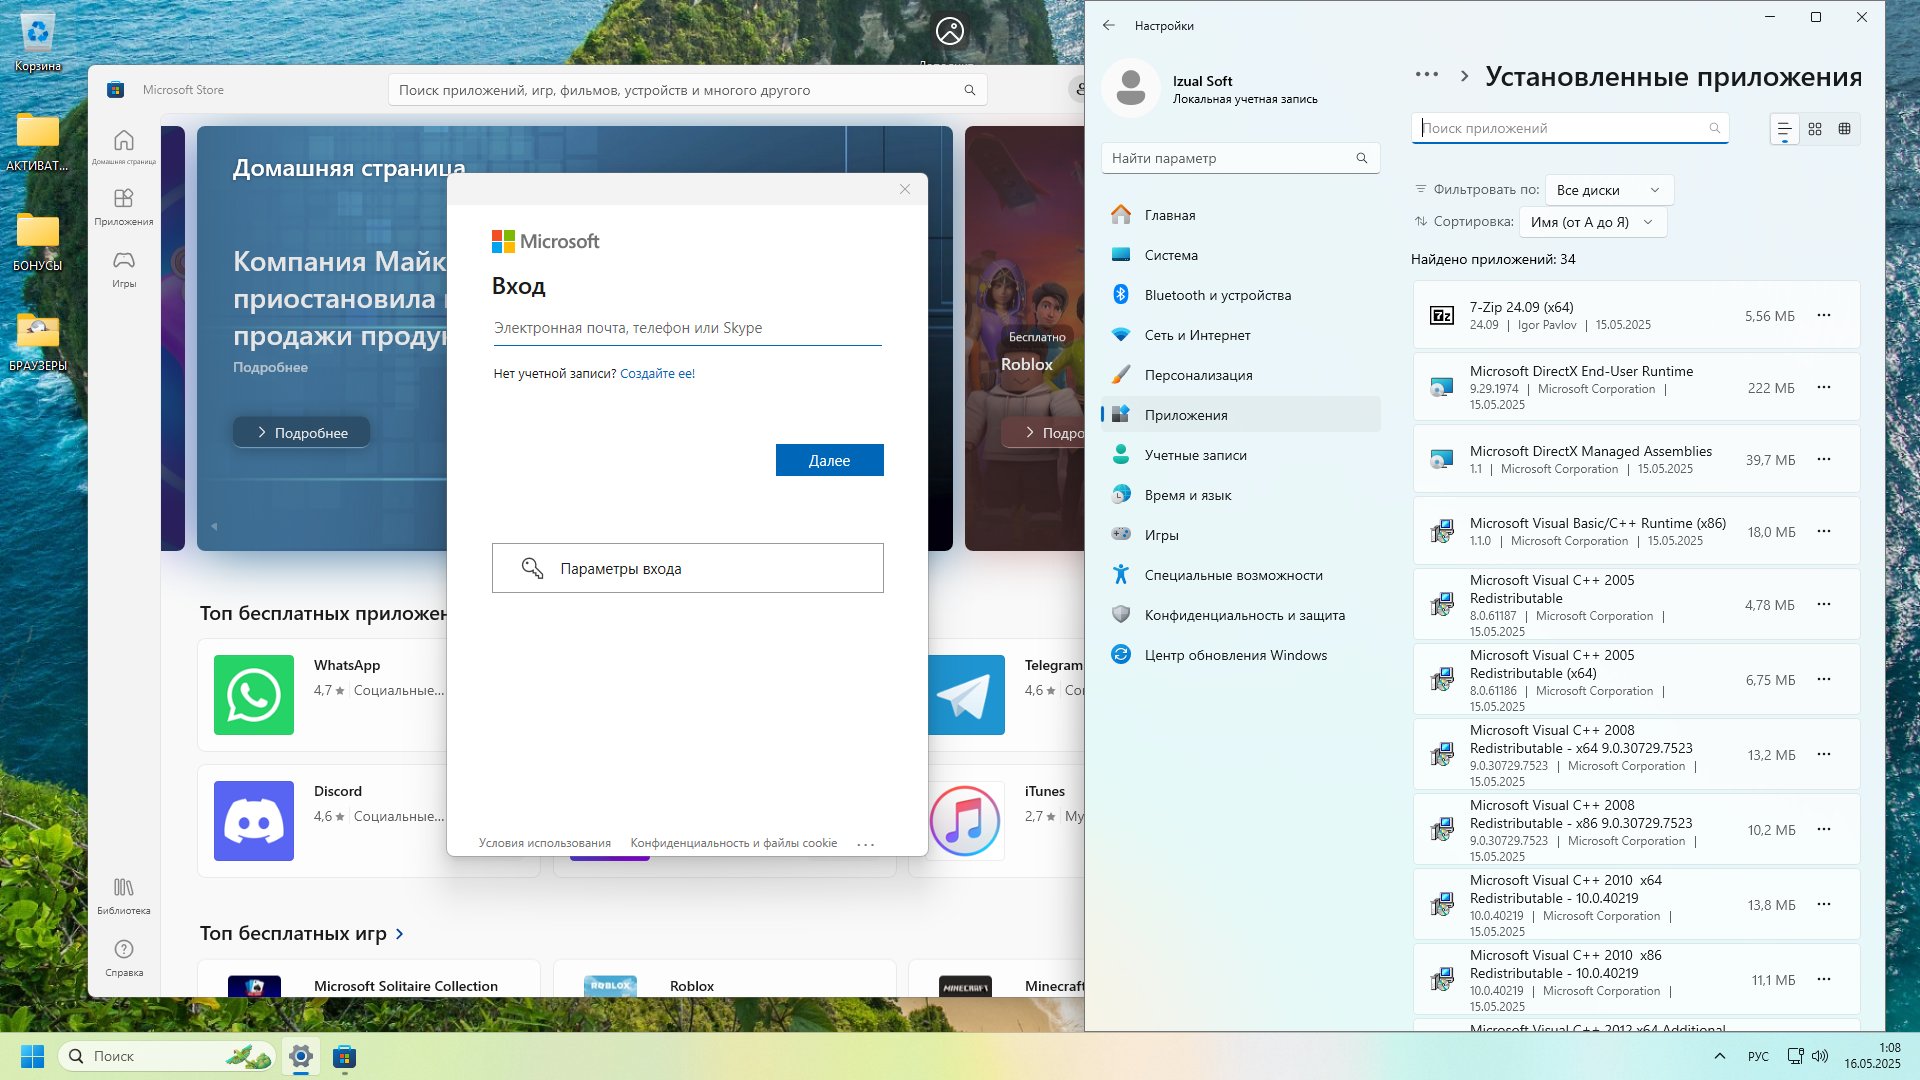Select Сеть и Интернет in Settings
This screenshot has width=1920, height=1080.
point(1240,335)
